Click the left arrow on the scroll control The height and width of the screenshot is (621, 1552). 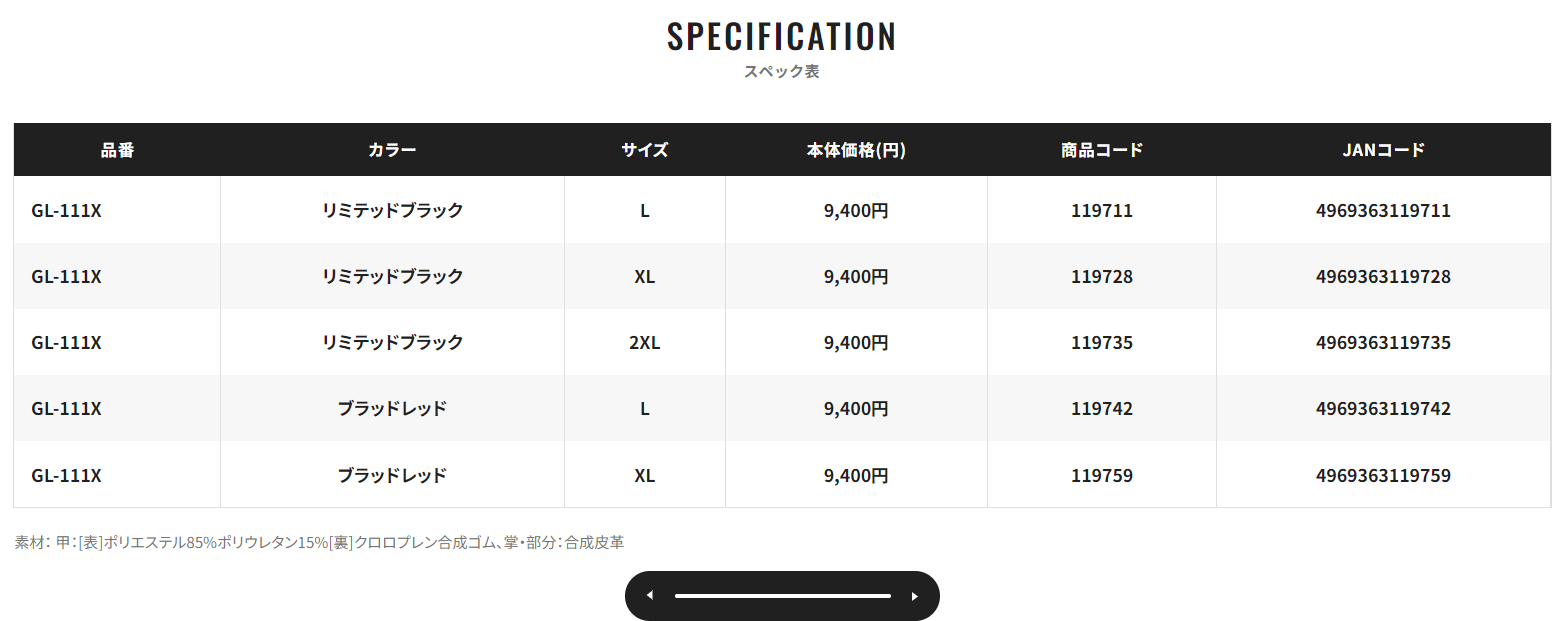[x=650, y=596]
